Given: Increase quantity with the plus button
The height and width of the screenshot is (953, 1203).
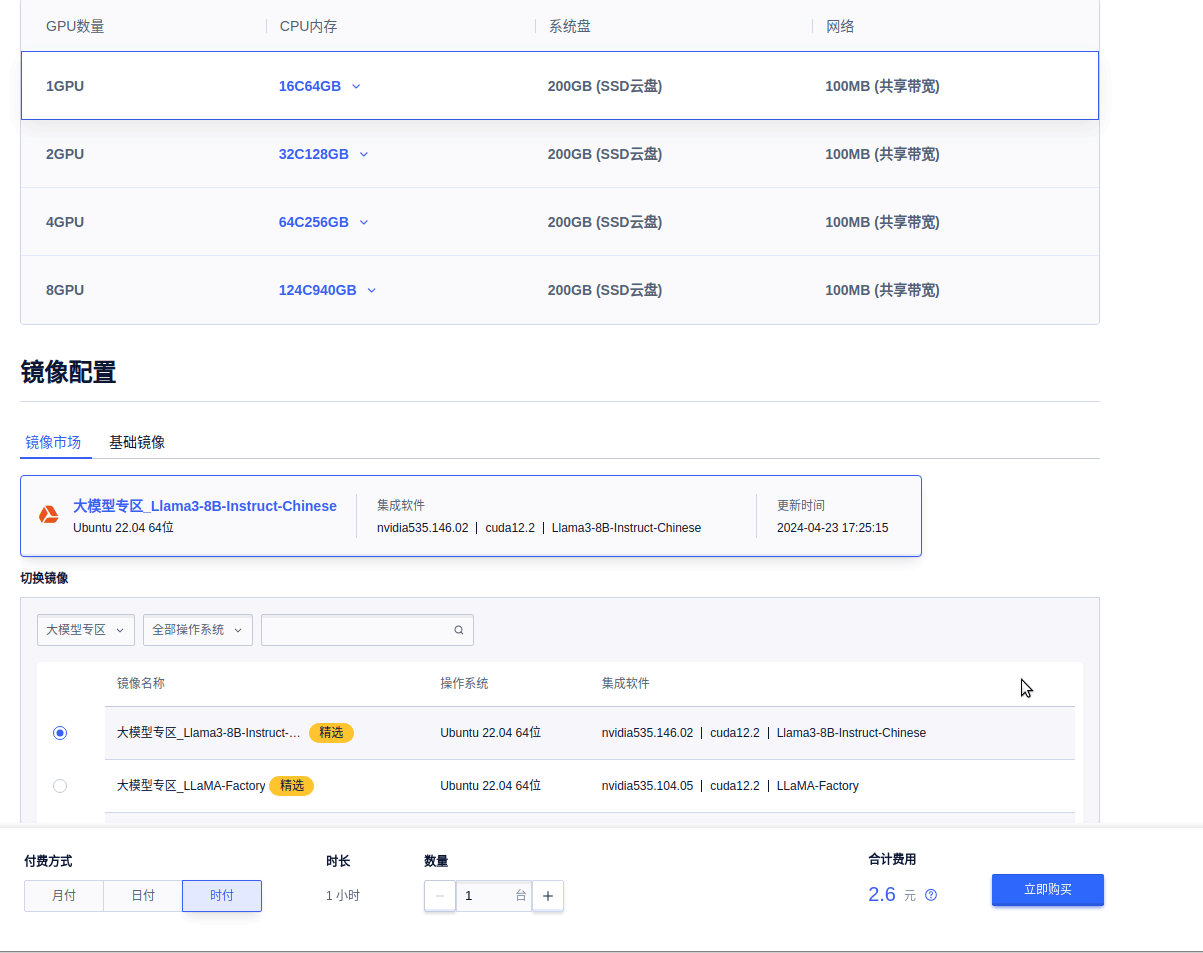Looking at the screenshot, I should pos(547,895).
